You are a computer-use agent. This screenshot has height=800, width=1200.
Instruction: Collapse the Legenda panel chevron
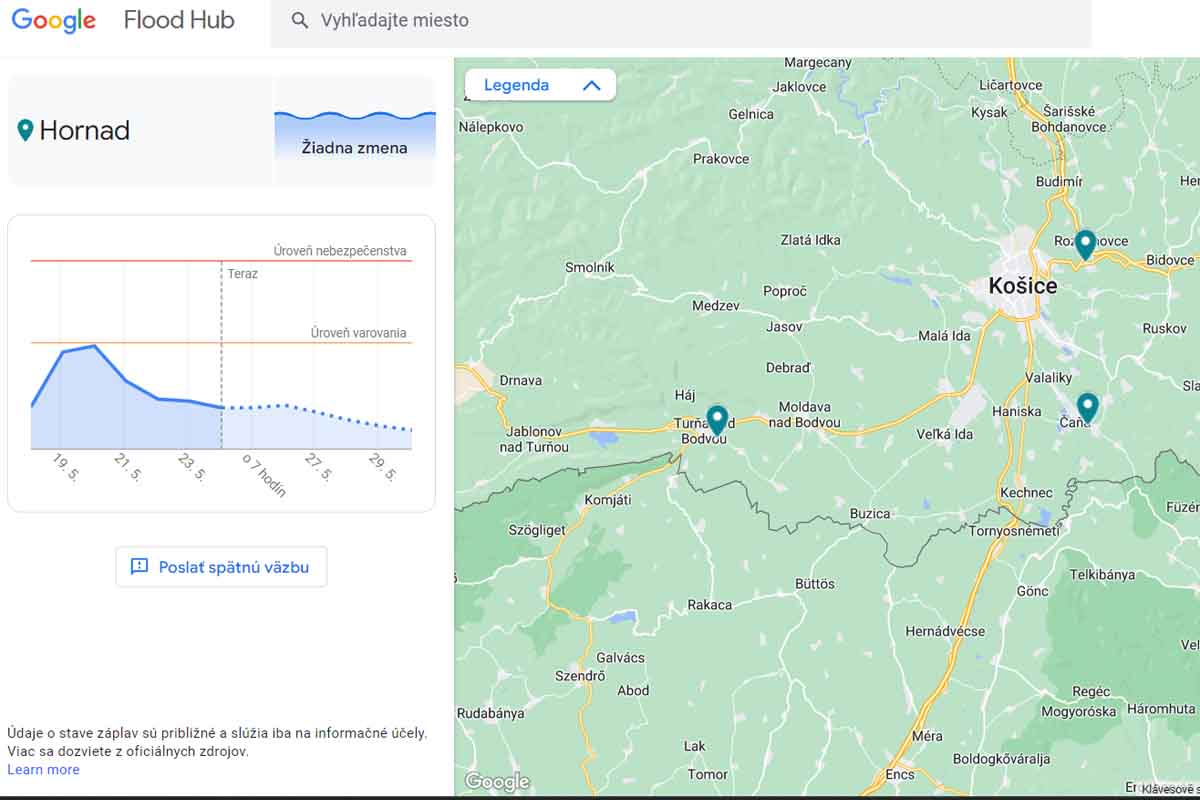tap(591, 86)
